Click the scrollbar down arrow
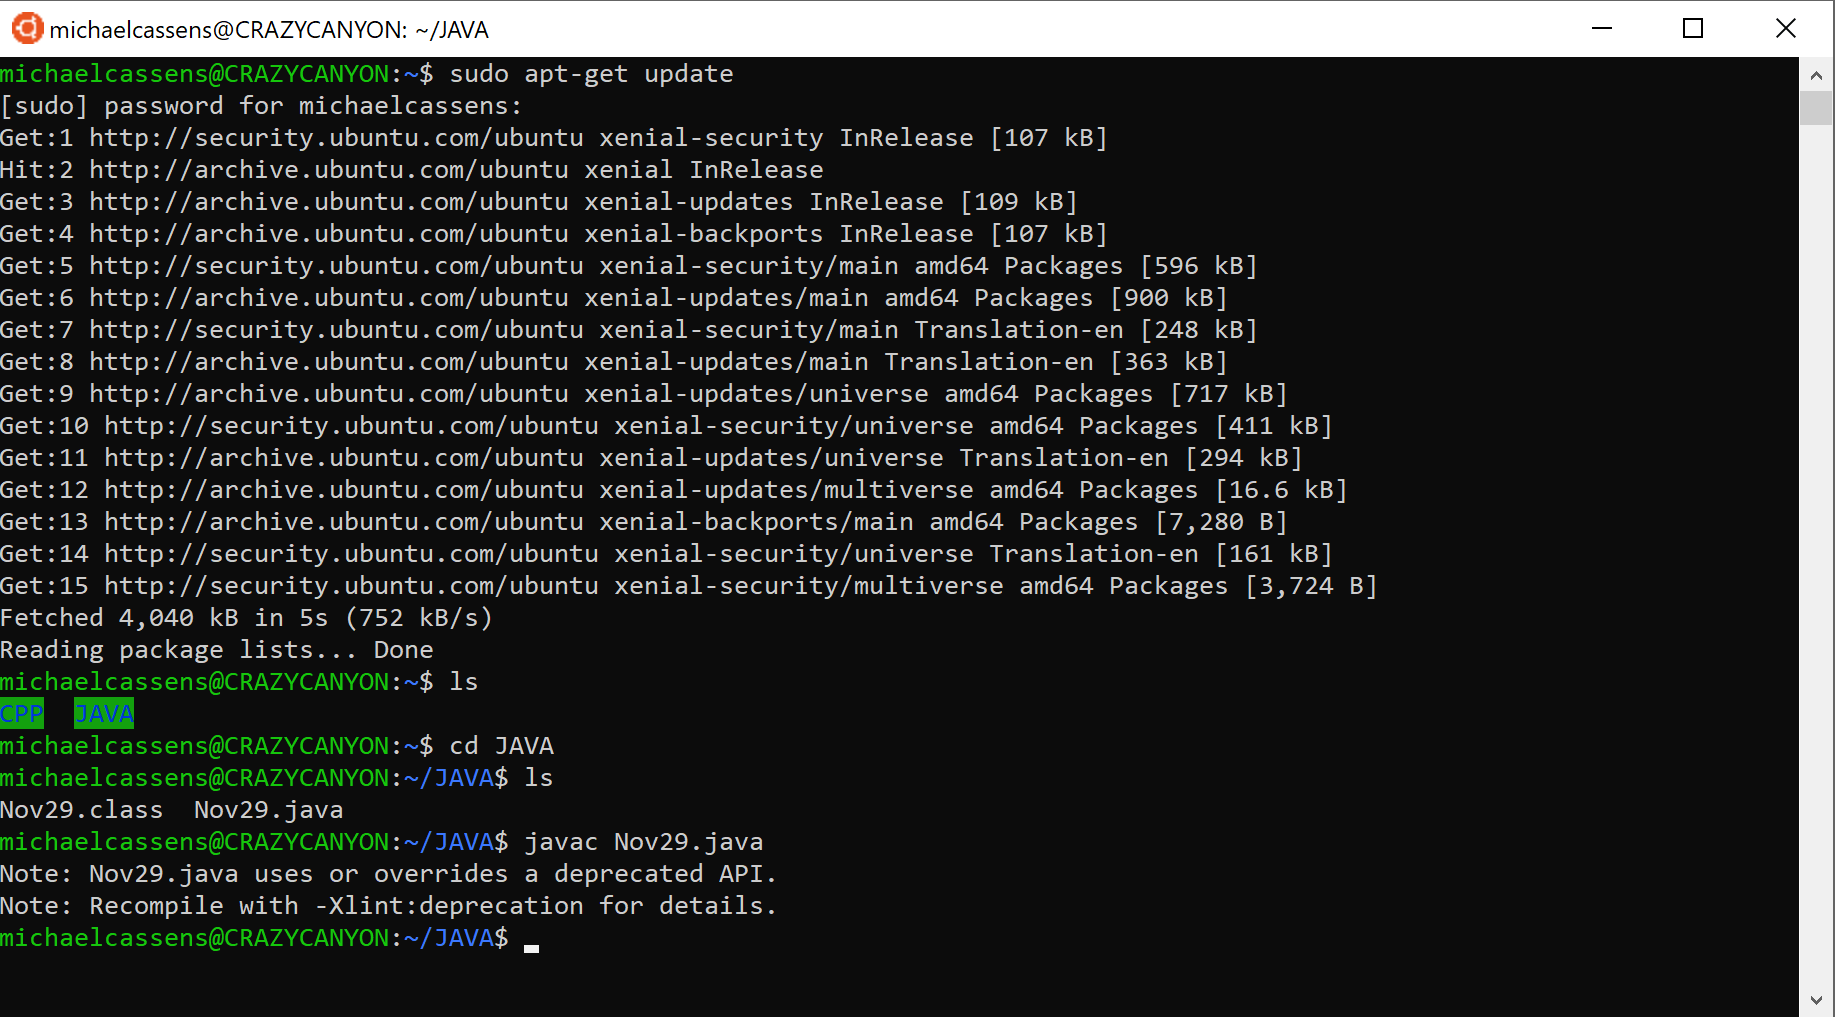 pos(1816,996)
